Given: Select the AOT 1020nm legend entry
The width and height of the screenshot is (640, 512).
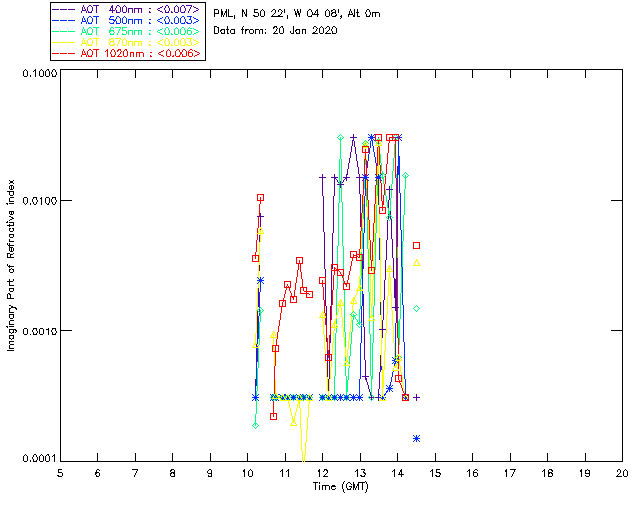Looking at the screenshot, I should point(127,53).
